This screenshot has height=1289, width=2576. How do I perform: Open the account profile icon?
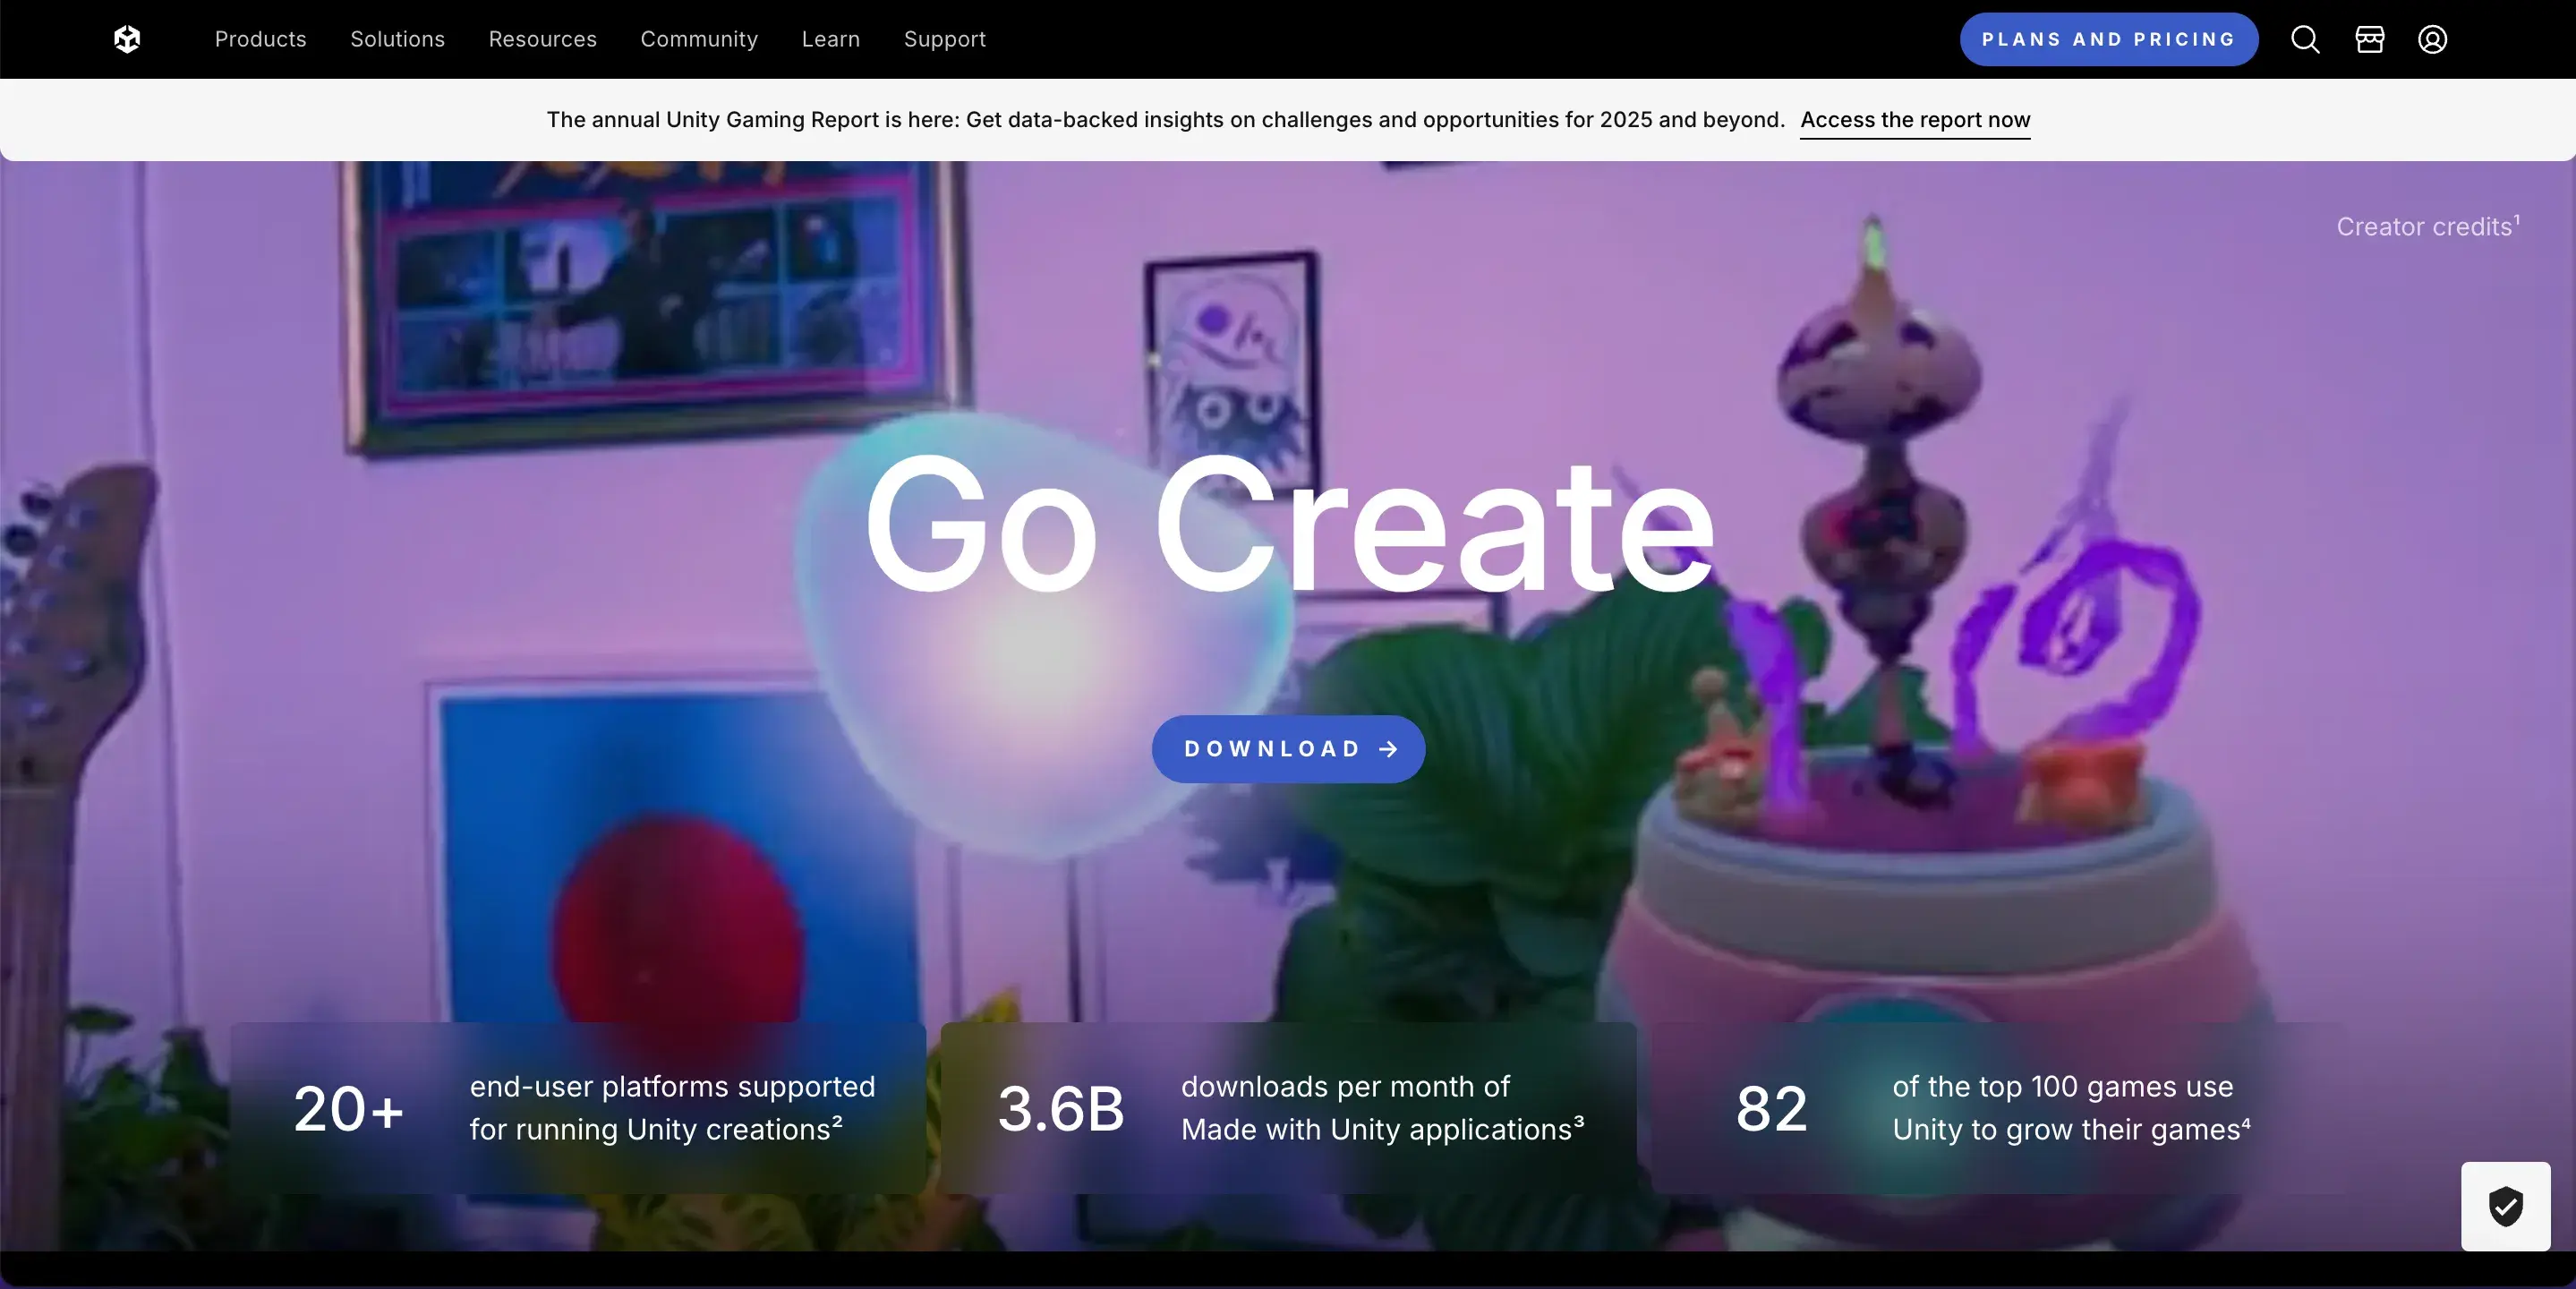click(2432, 39)
